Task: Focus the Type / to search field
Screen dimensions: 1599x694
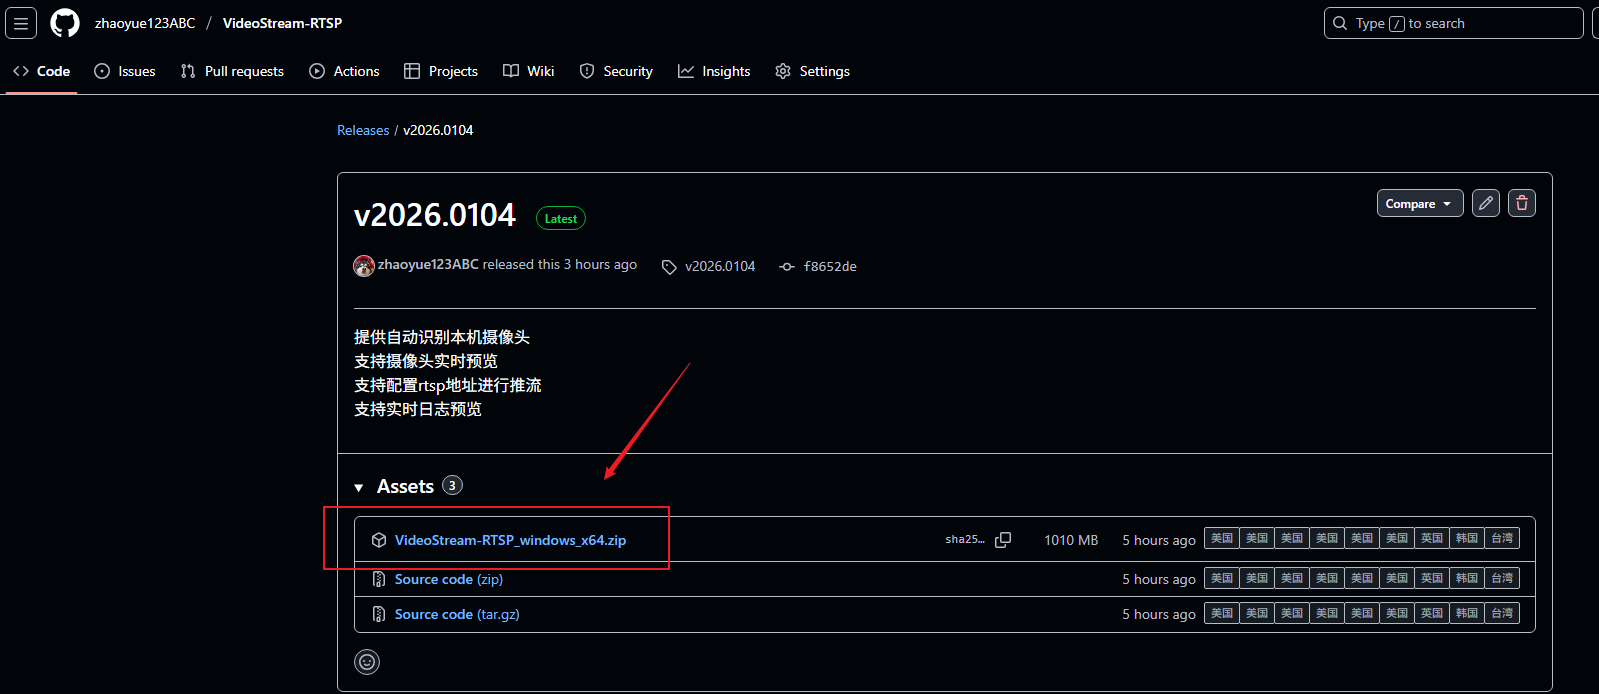Action: point(1454,23)
